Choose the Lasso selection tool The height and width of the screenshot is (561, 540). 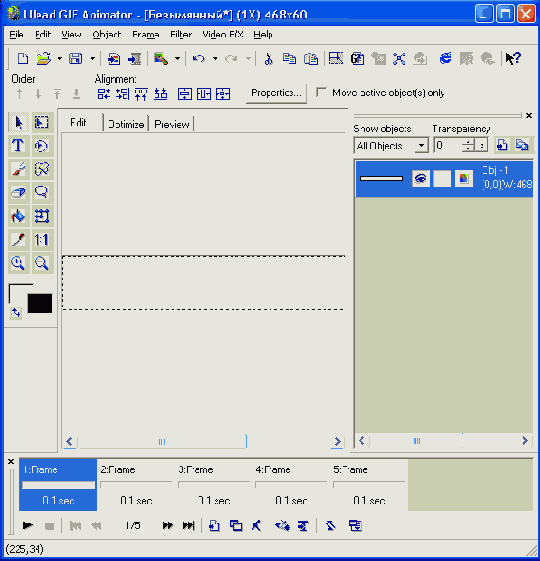click(42, 192)
